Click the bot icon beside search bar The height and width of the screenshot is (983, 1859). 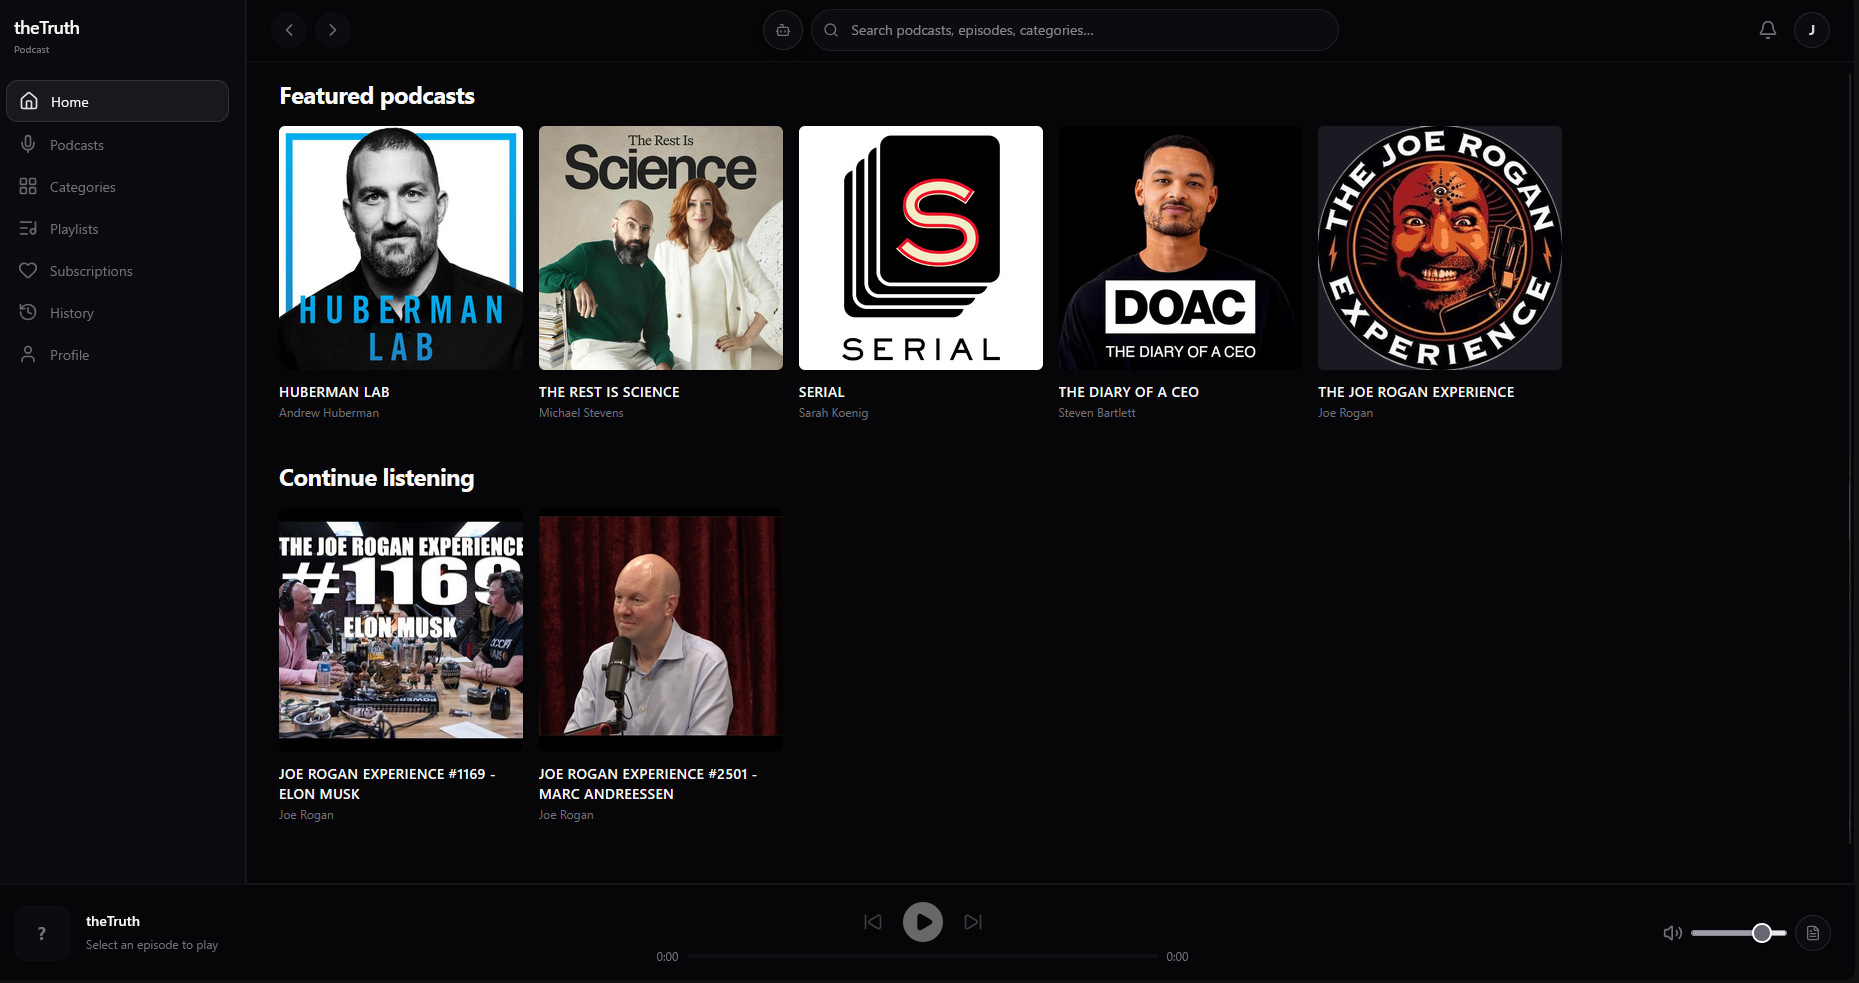pos(783,30)
